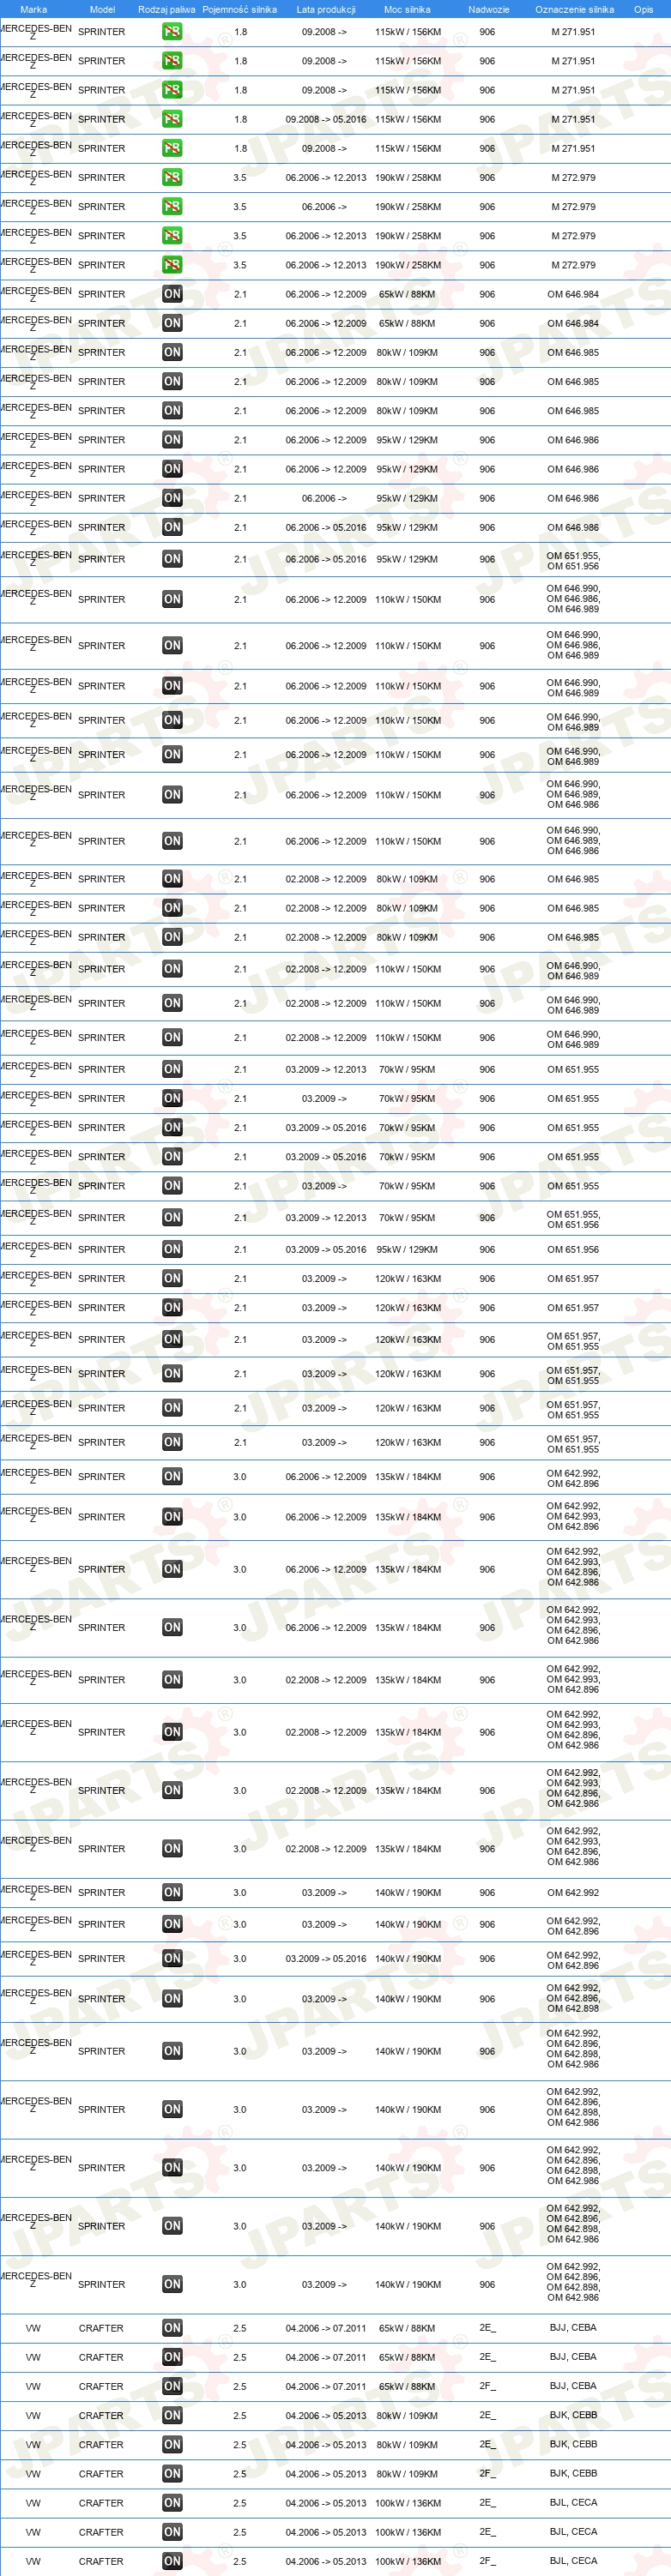Click the Moc silnika column header

pyautogui.click(x=407, y=9)
